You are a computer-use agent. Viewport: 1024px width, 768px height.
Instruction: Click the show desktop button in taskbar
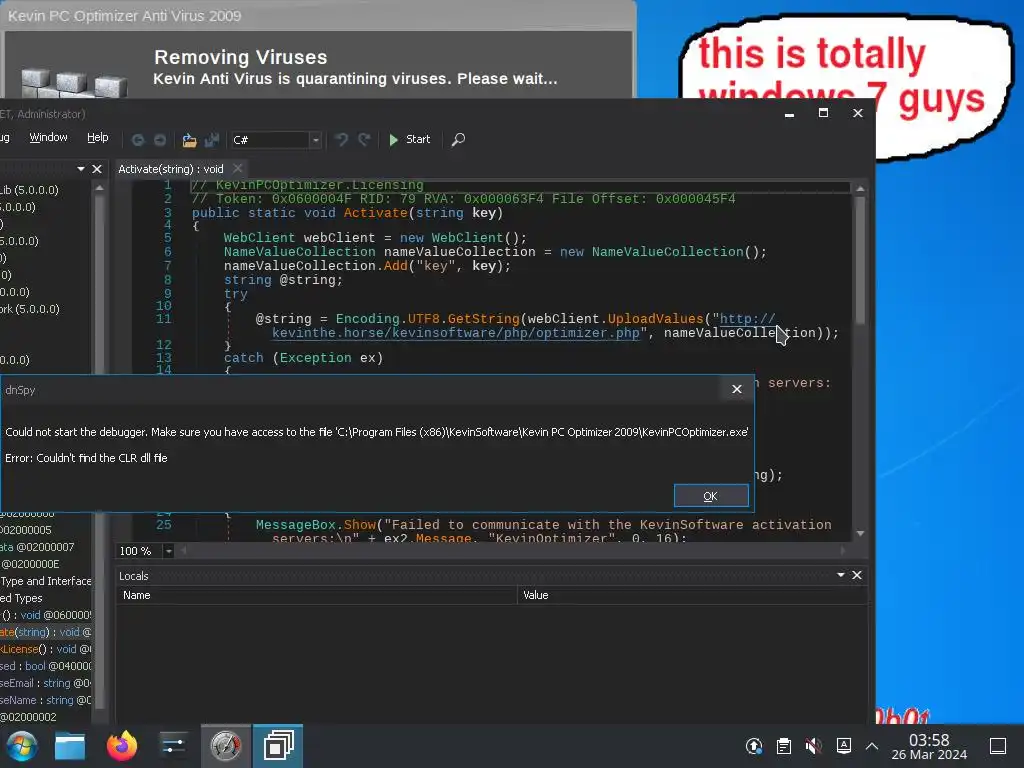click(x=998, y=746)
